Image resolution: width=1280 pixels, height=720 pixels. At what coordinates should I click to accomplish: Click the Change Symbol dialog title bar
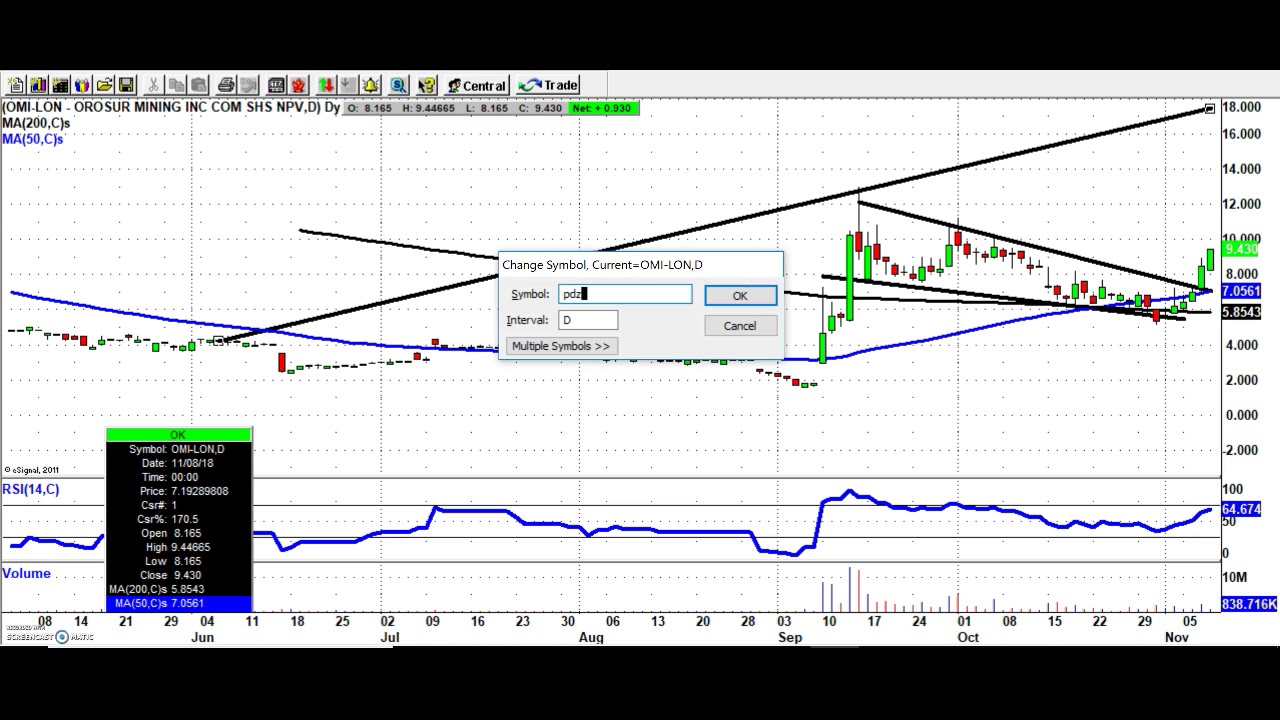[640, 265]
